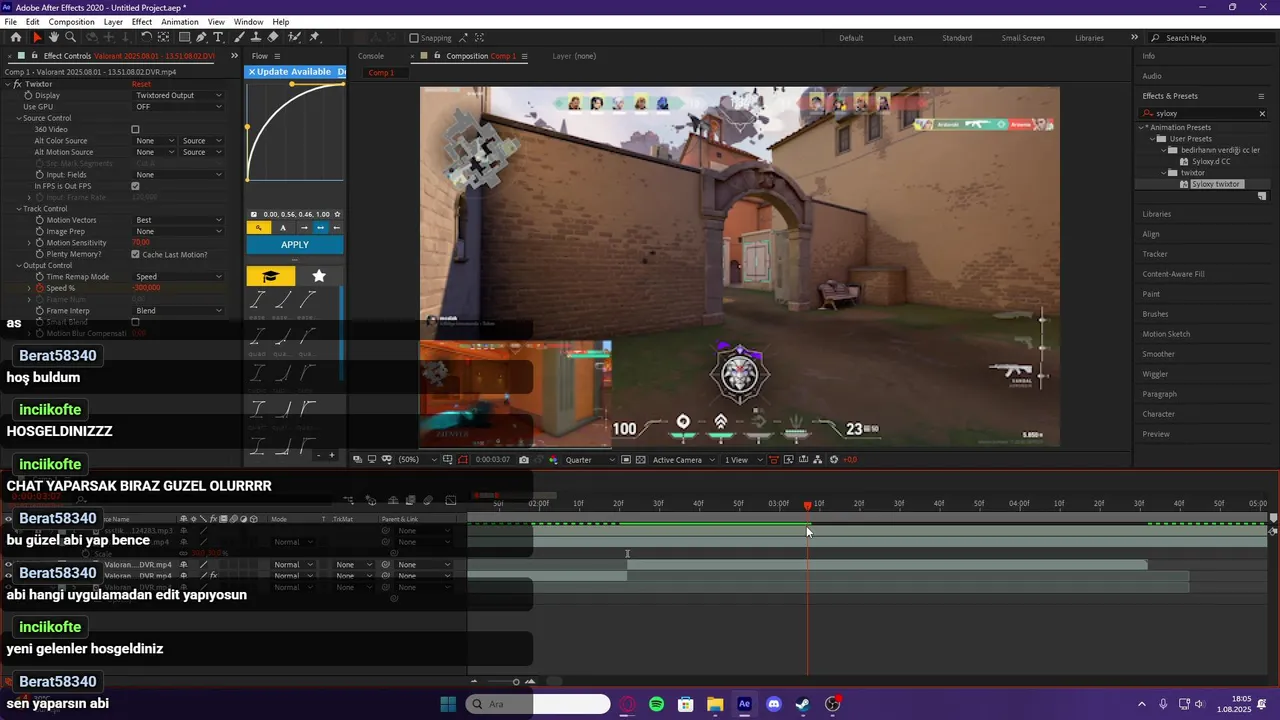Switch to the Standard workspace
Screen dimensions: 1280x720
point(957,38)
